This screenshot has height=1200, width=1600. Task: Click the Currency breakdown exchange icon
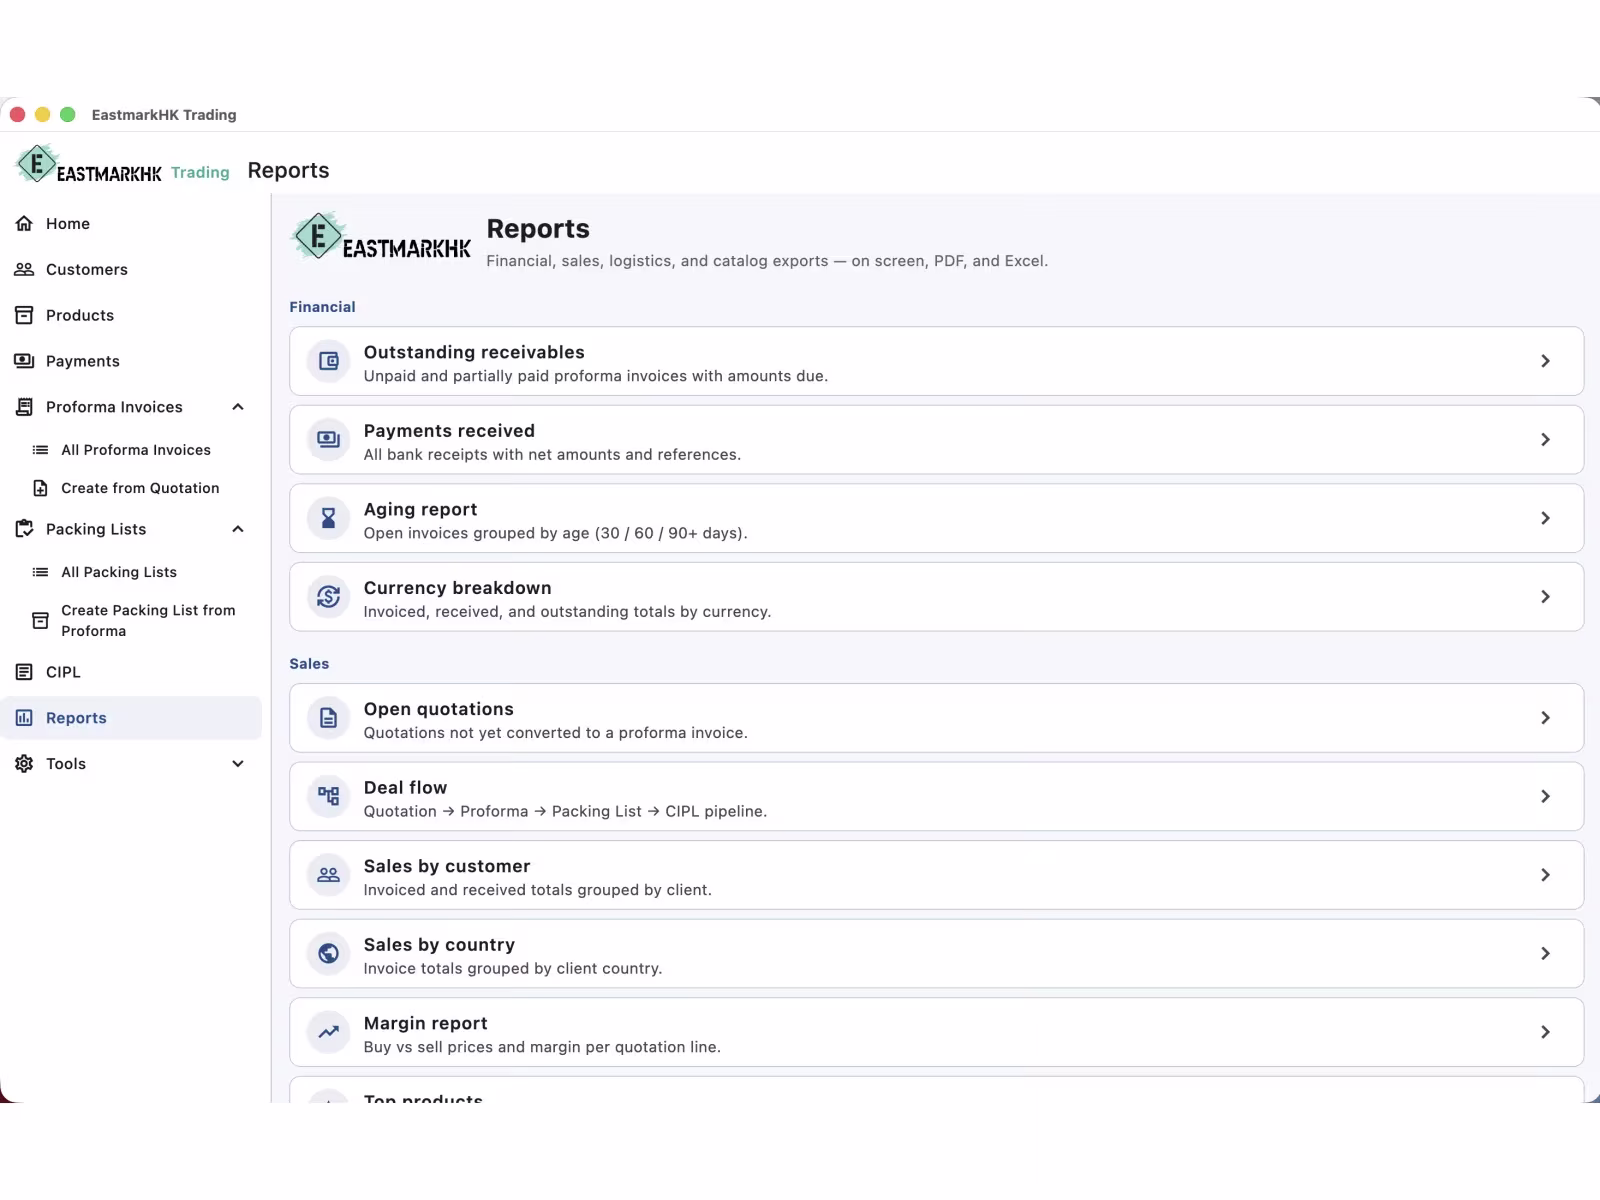pyautogui.click(x=328, y=596)
